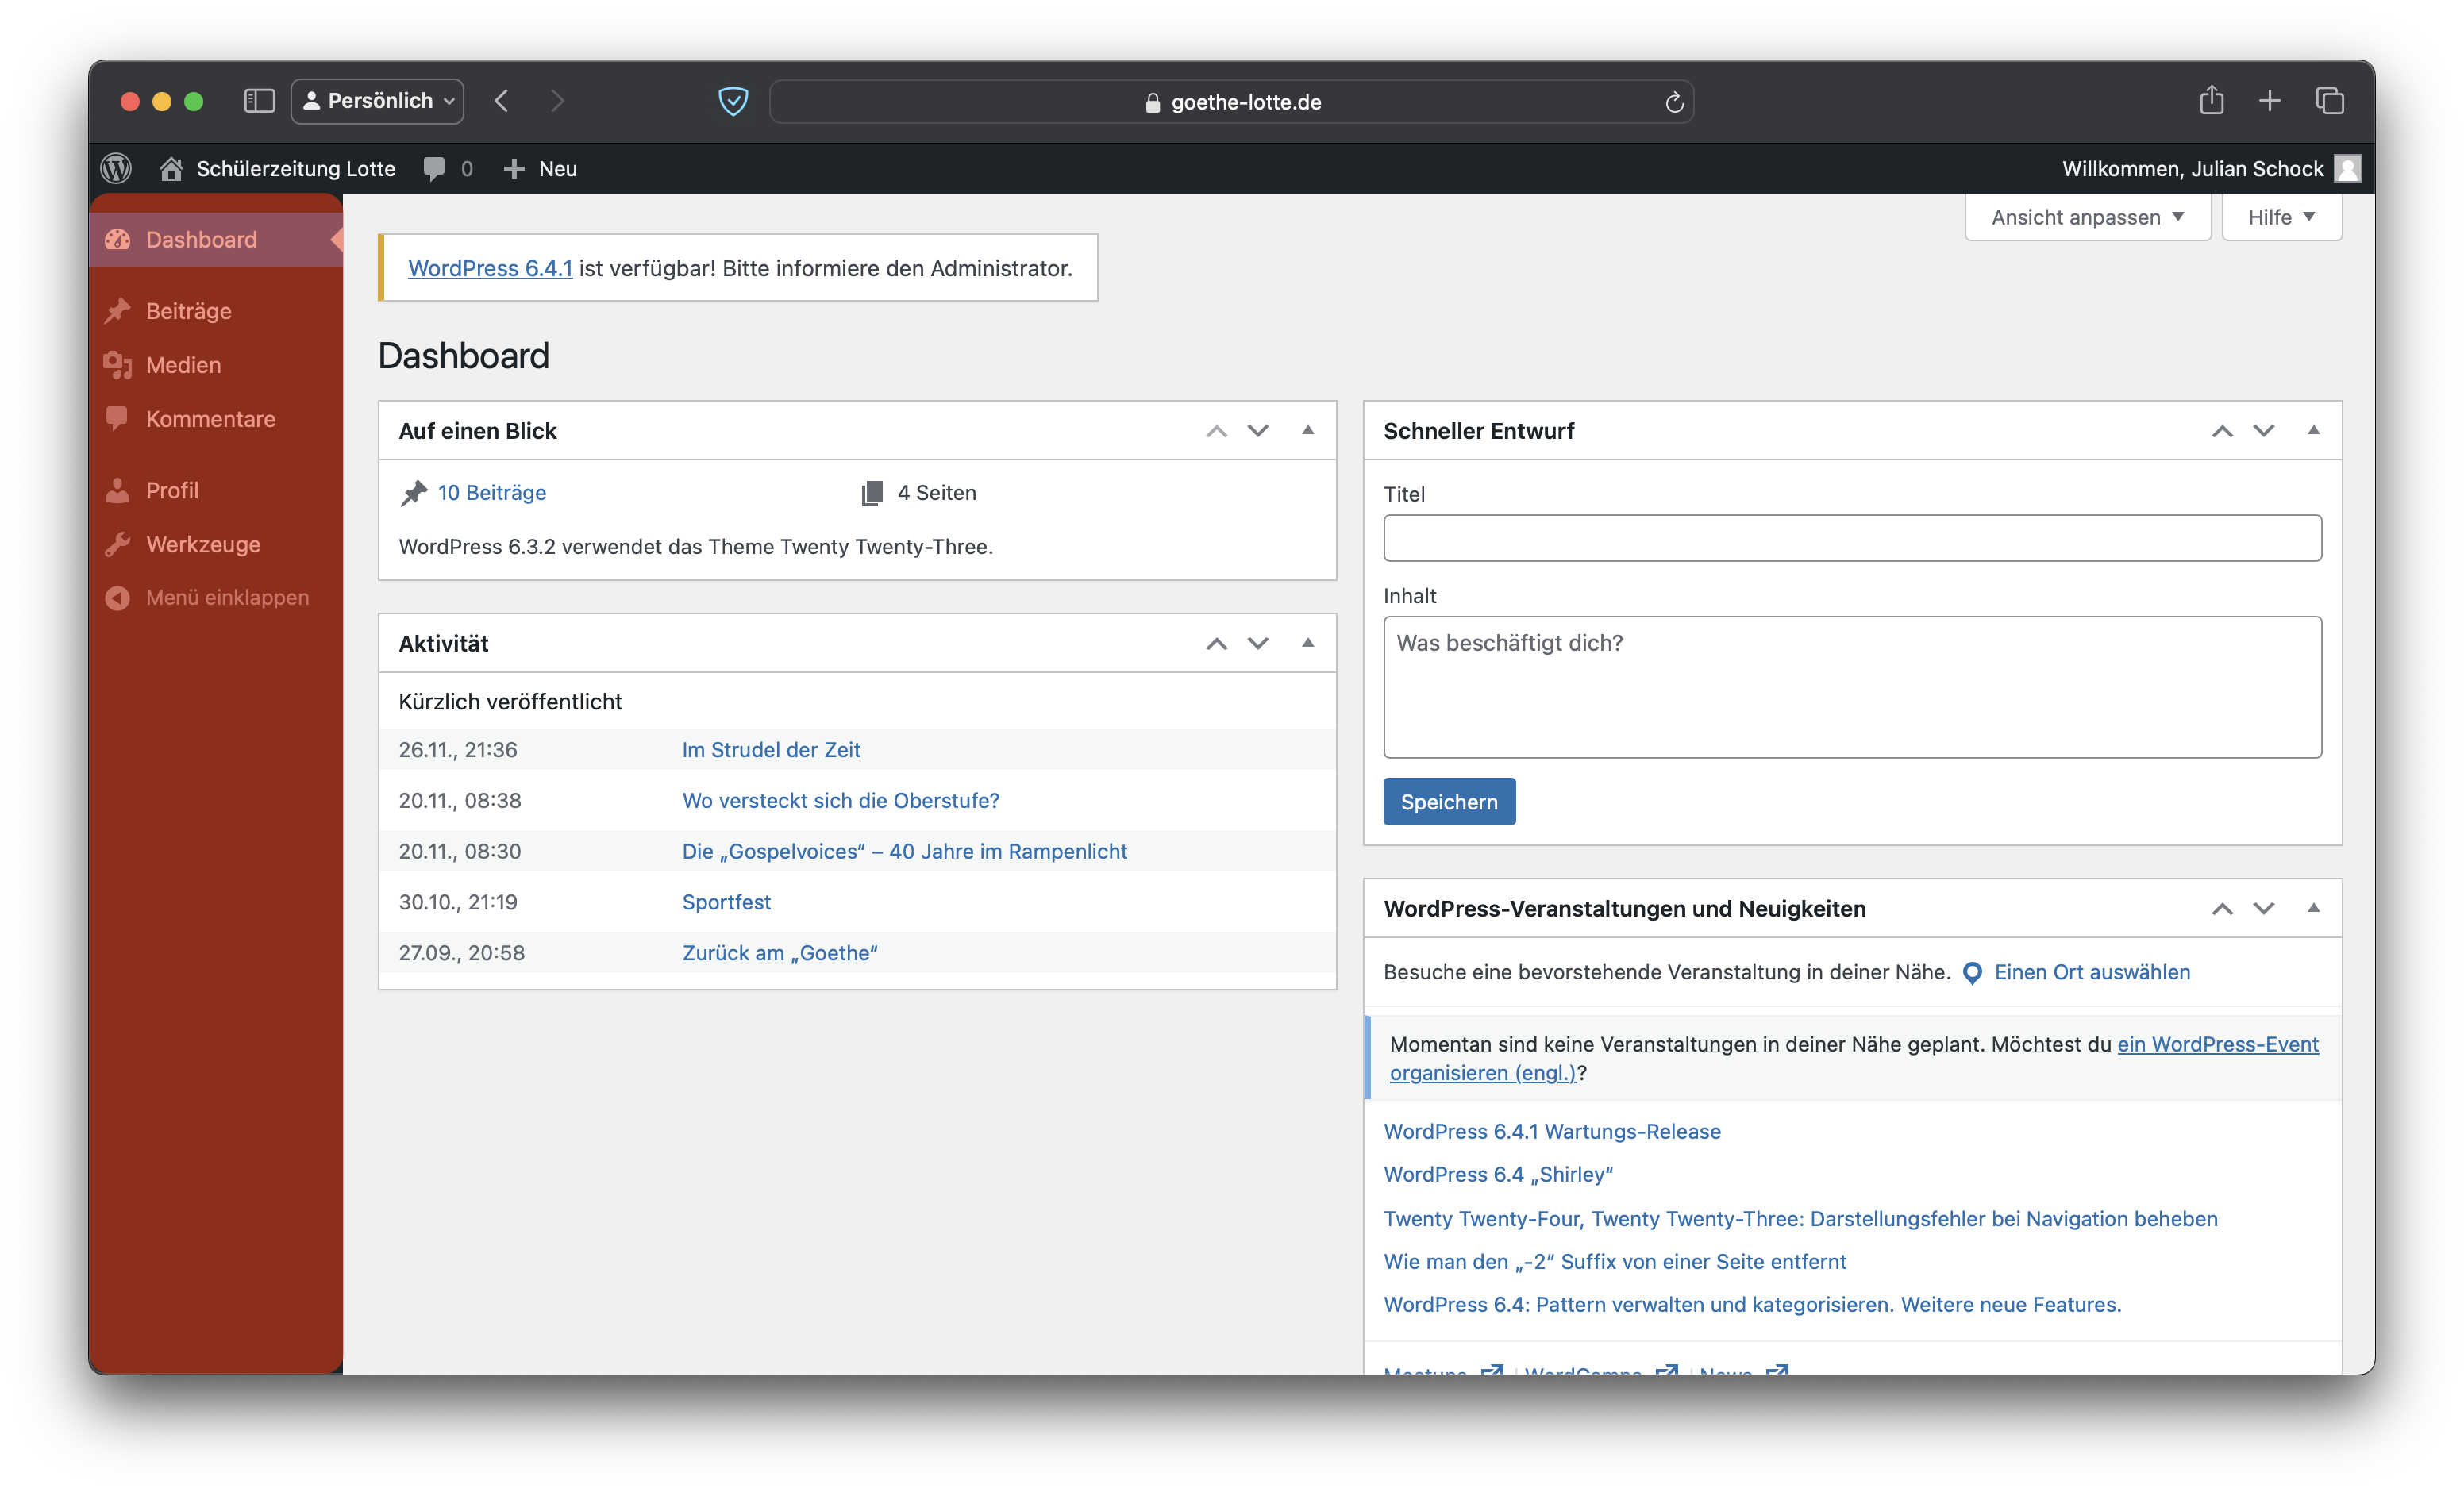
Task: Open the WordPress 6.4.1 update link
Action: click(490, 268)
